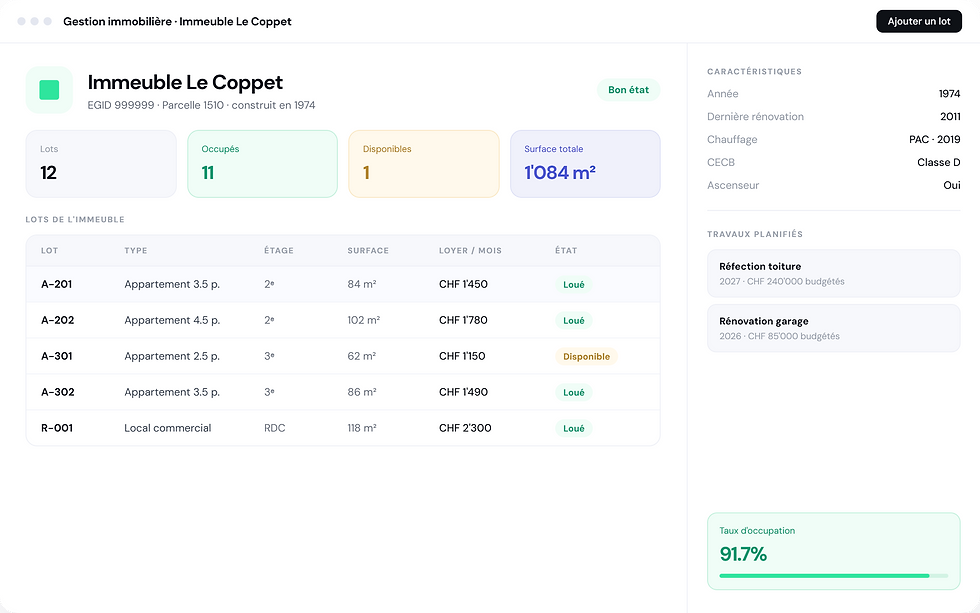980x613 pixels.
Task: Click the Loyer / Mois column header
Action: (470, 251)
